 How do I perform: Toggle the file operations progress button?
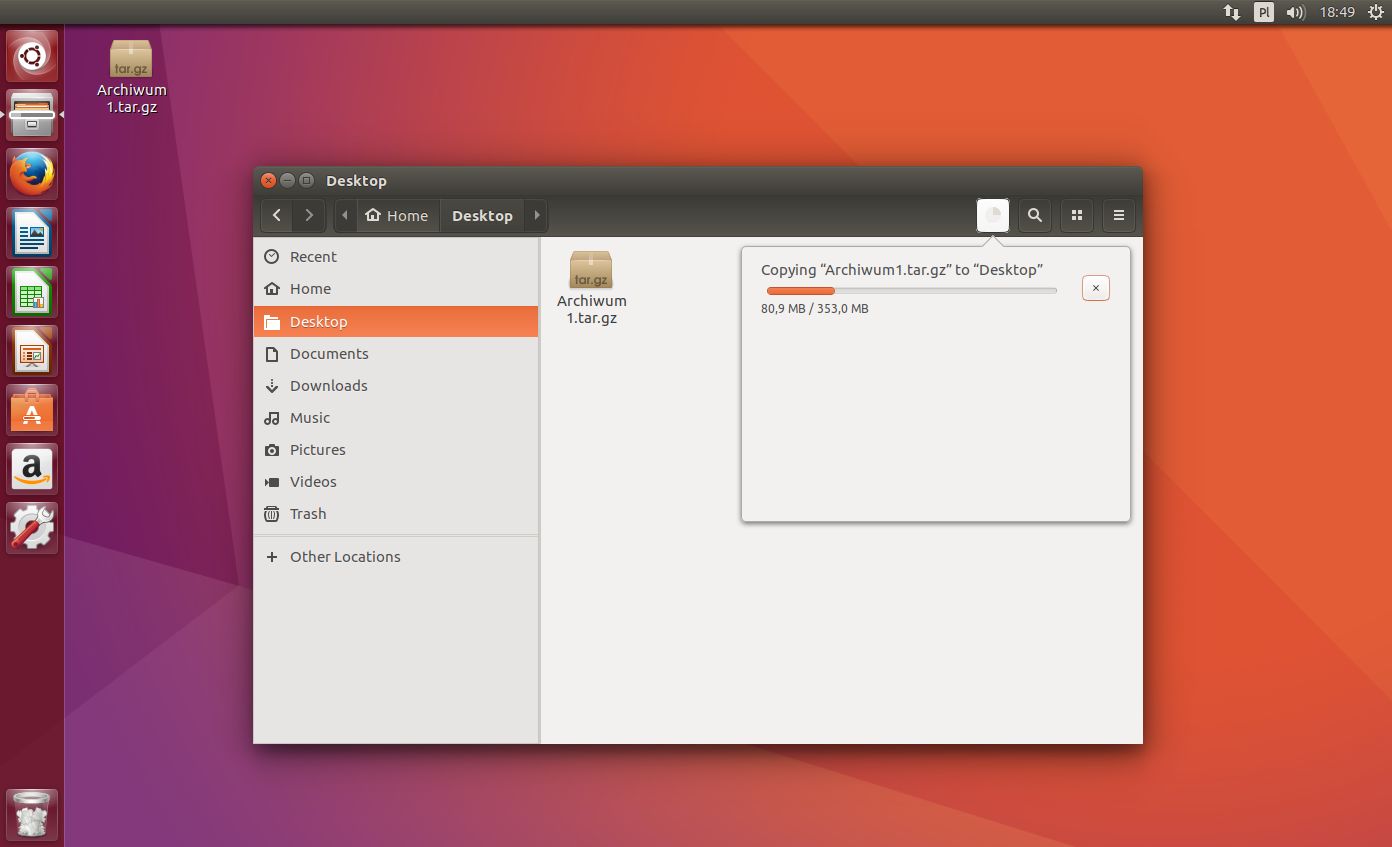click(993, 215)
